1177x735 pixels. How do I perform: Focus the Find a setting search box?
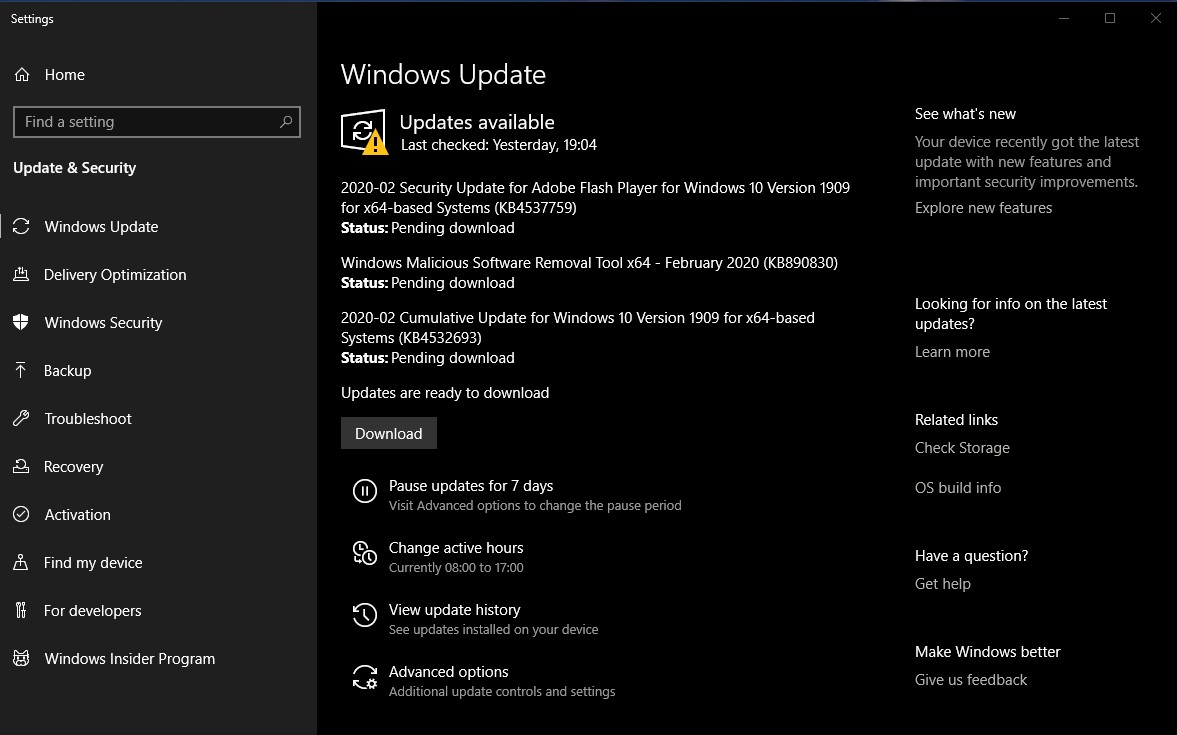[x=145, y=122]
